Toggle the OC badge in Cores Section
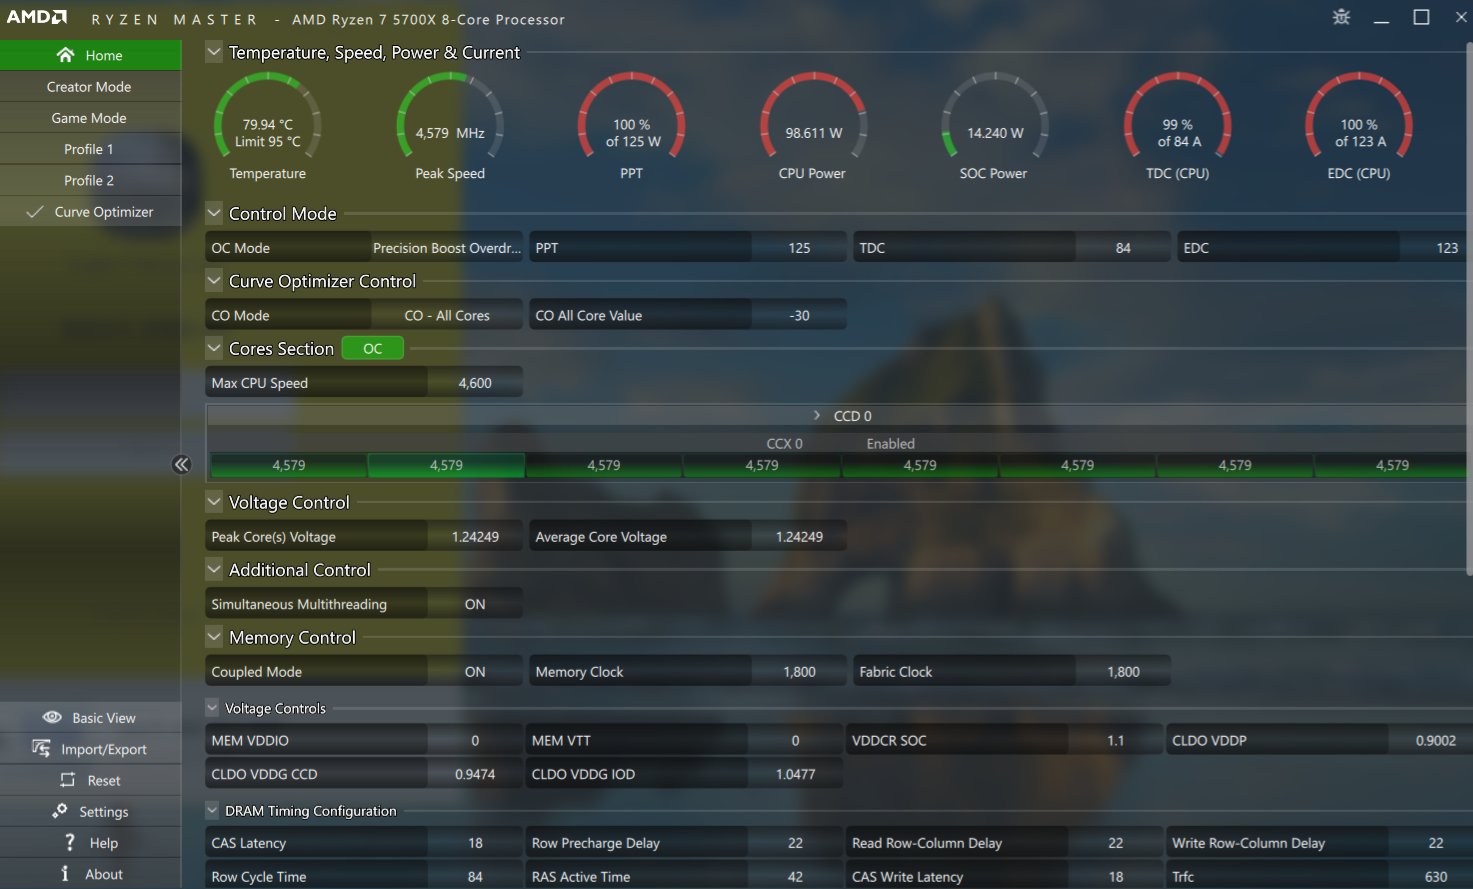The width and height of the screenshot is (1473, 889). click(372, 348)
